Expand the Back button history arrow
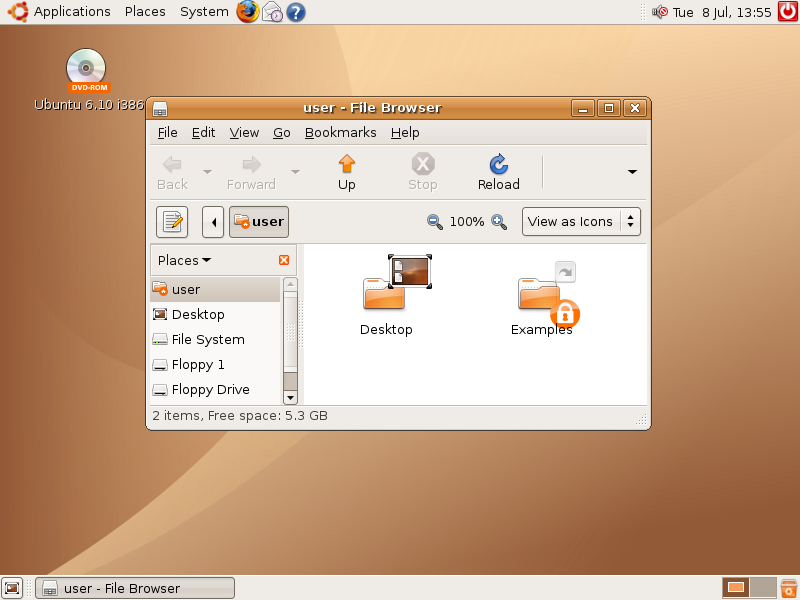This screenshot has height=600, width=800. [205, 170]
